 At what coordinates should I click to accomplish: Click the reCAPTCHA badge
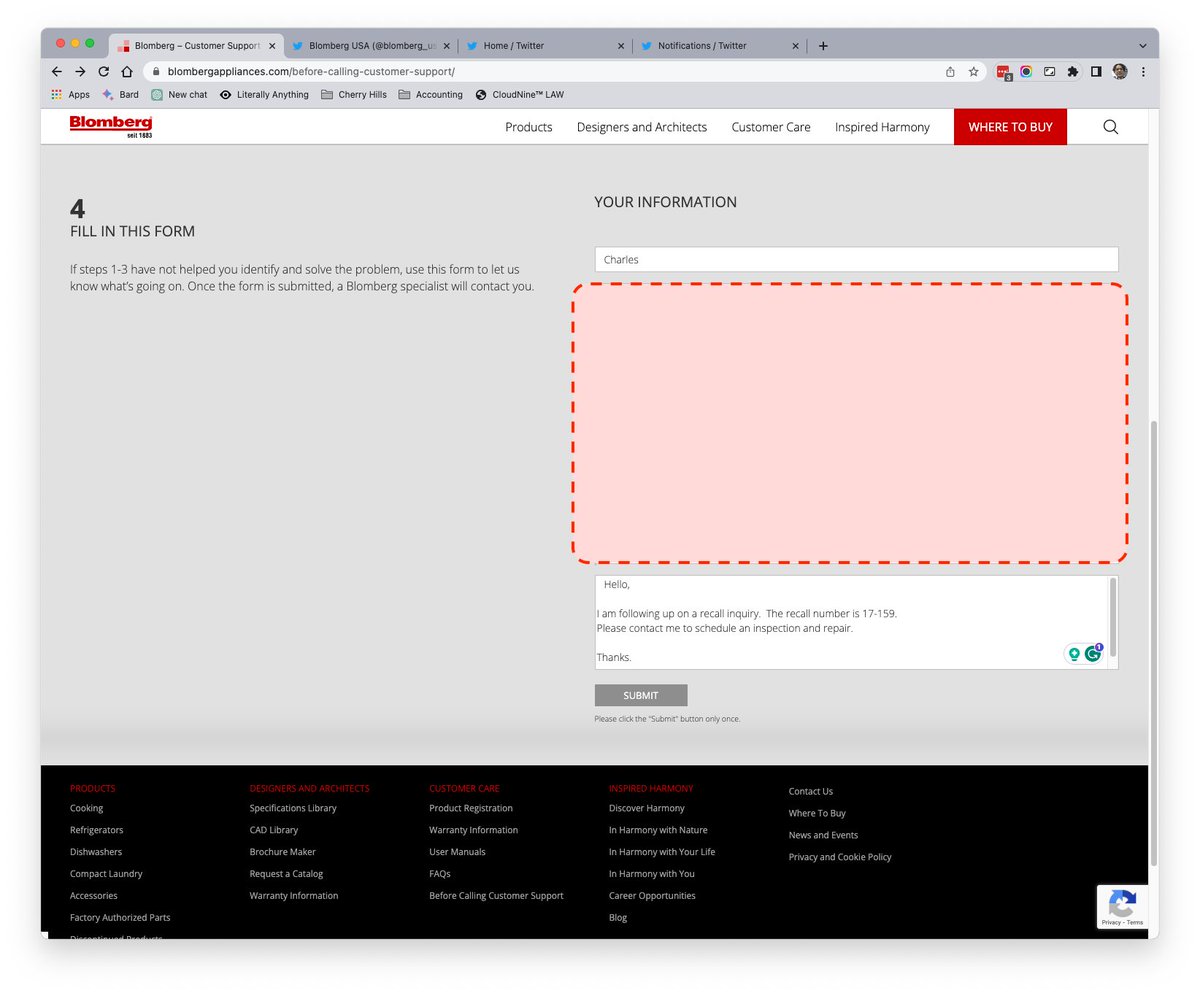(x=1121, y=907)
